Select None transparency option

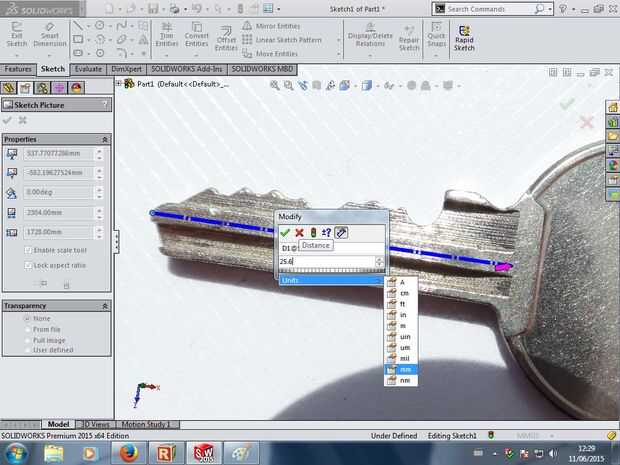tap(27, 318)
